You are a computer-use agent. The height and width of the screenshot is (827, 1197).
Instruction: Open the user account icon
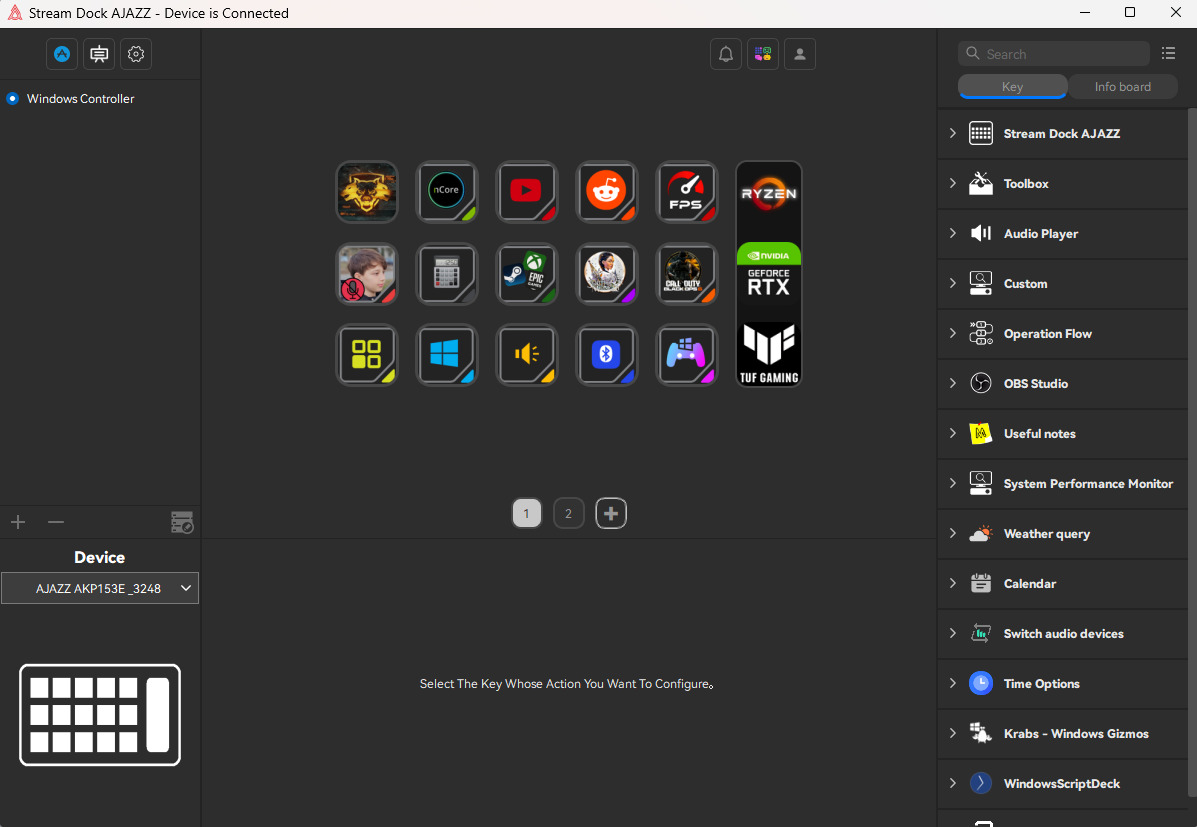click(800, 54)
